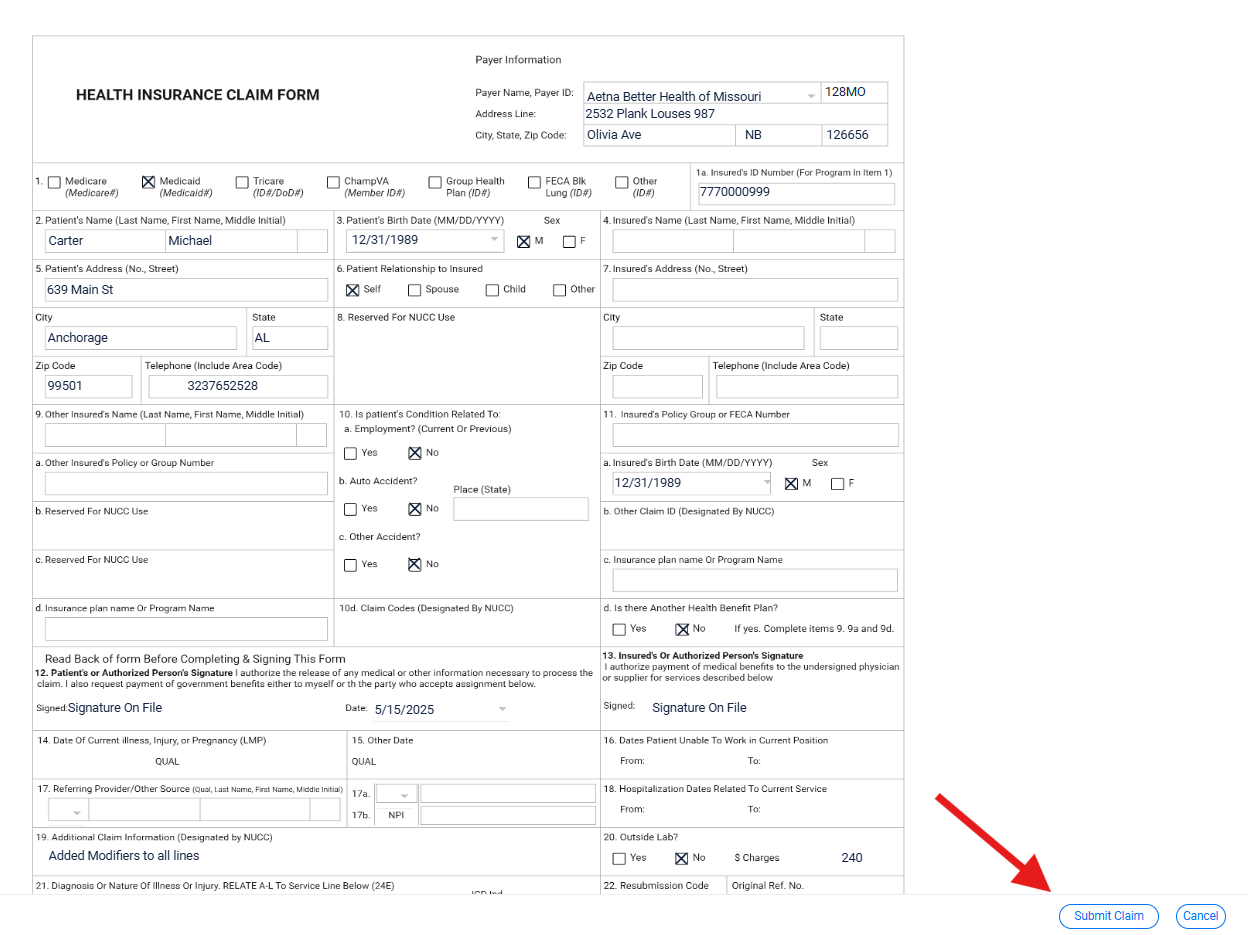
Task: Check patient sex F checkbox
Action: (569, 241)
